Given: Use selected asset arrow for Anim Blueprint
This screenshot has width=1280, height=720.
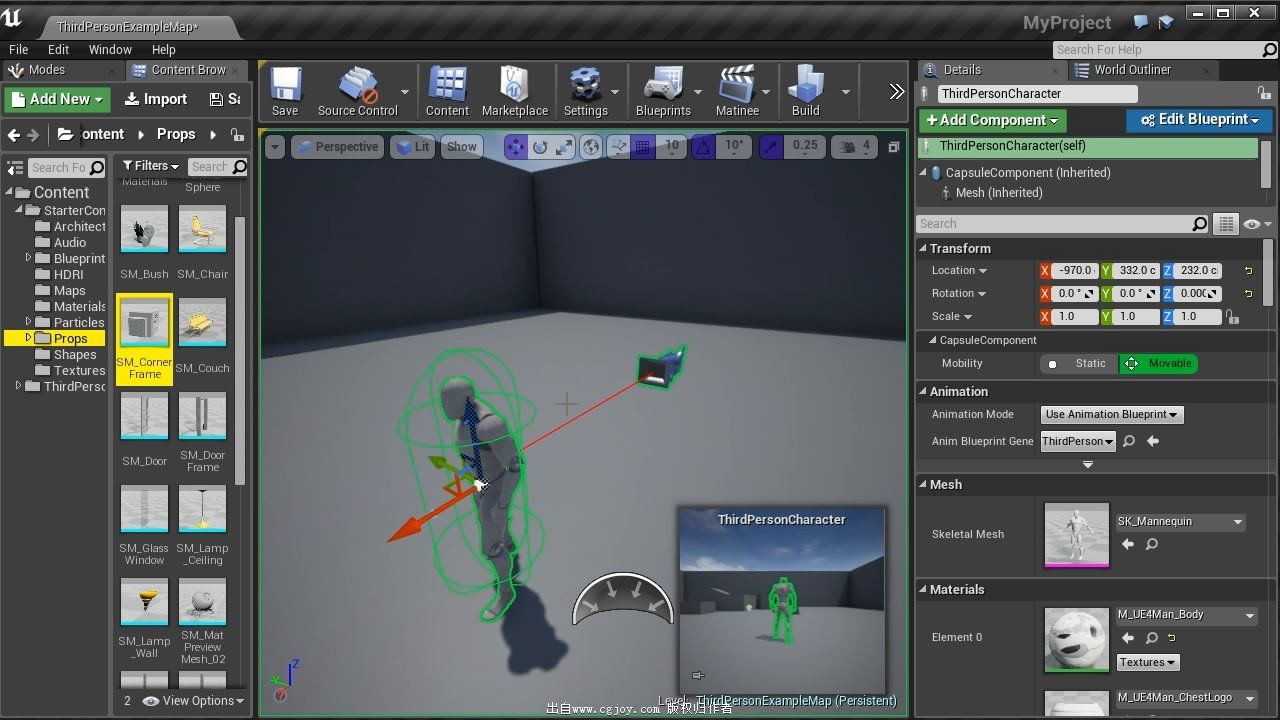Looking at the screenshot, I should pos(1153,441).
